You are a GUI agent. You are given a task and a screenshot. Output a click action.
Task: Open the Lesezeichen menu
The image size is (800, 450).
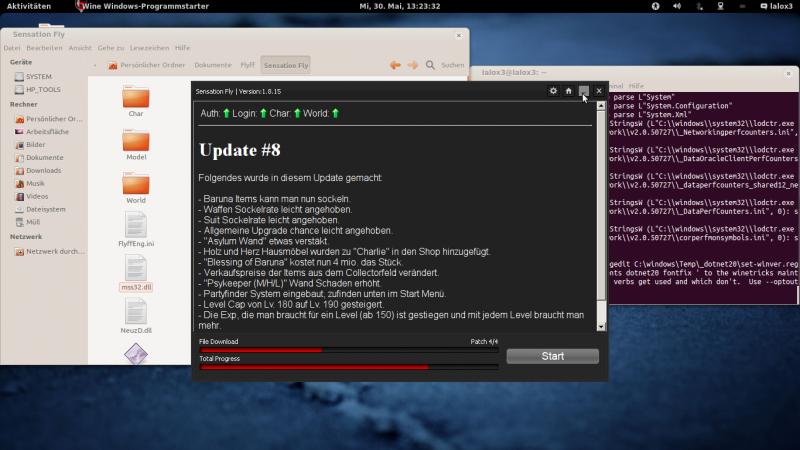(149, 47)
